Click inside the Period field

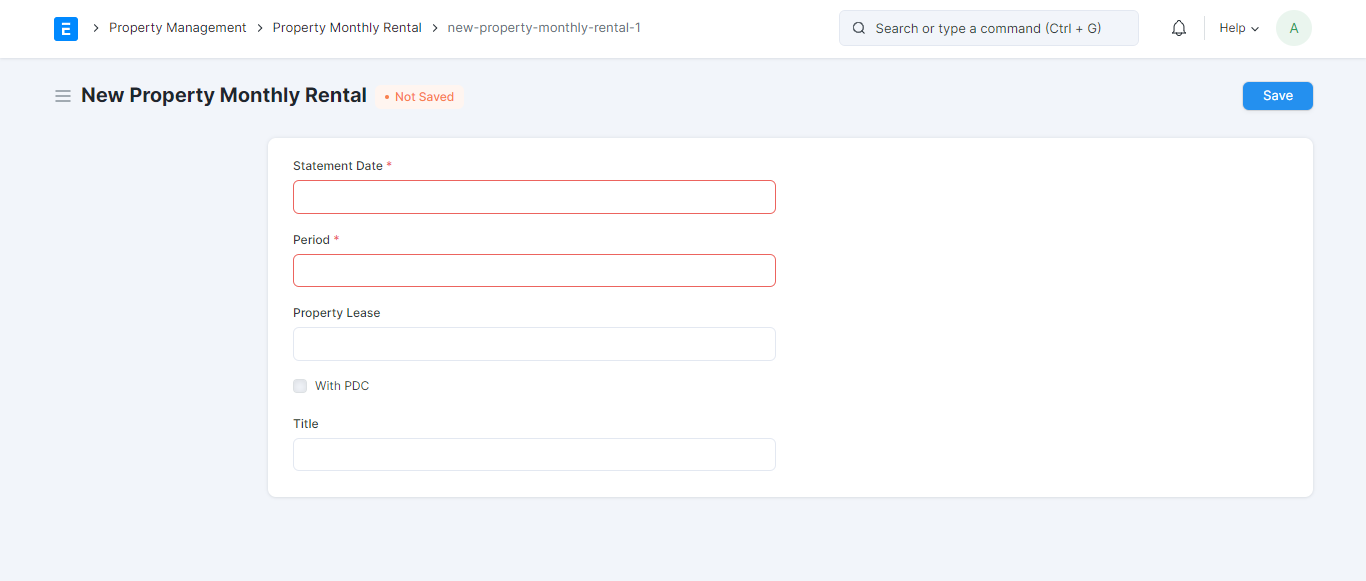(x=534, y=270)
